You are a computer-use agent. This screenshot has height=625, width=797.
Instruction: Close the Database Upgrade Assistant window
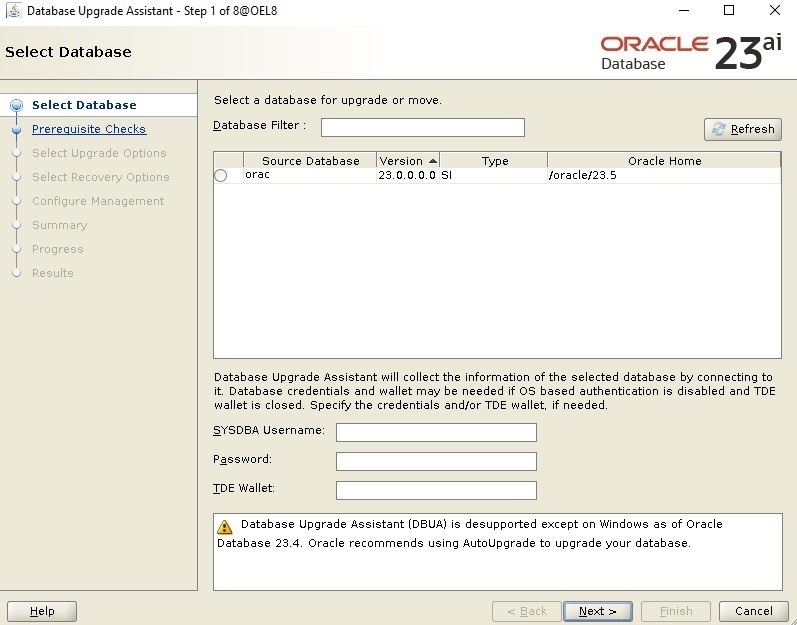[x=775, y=10]
